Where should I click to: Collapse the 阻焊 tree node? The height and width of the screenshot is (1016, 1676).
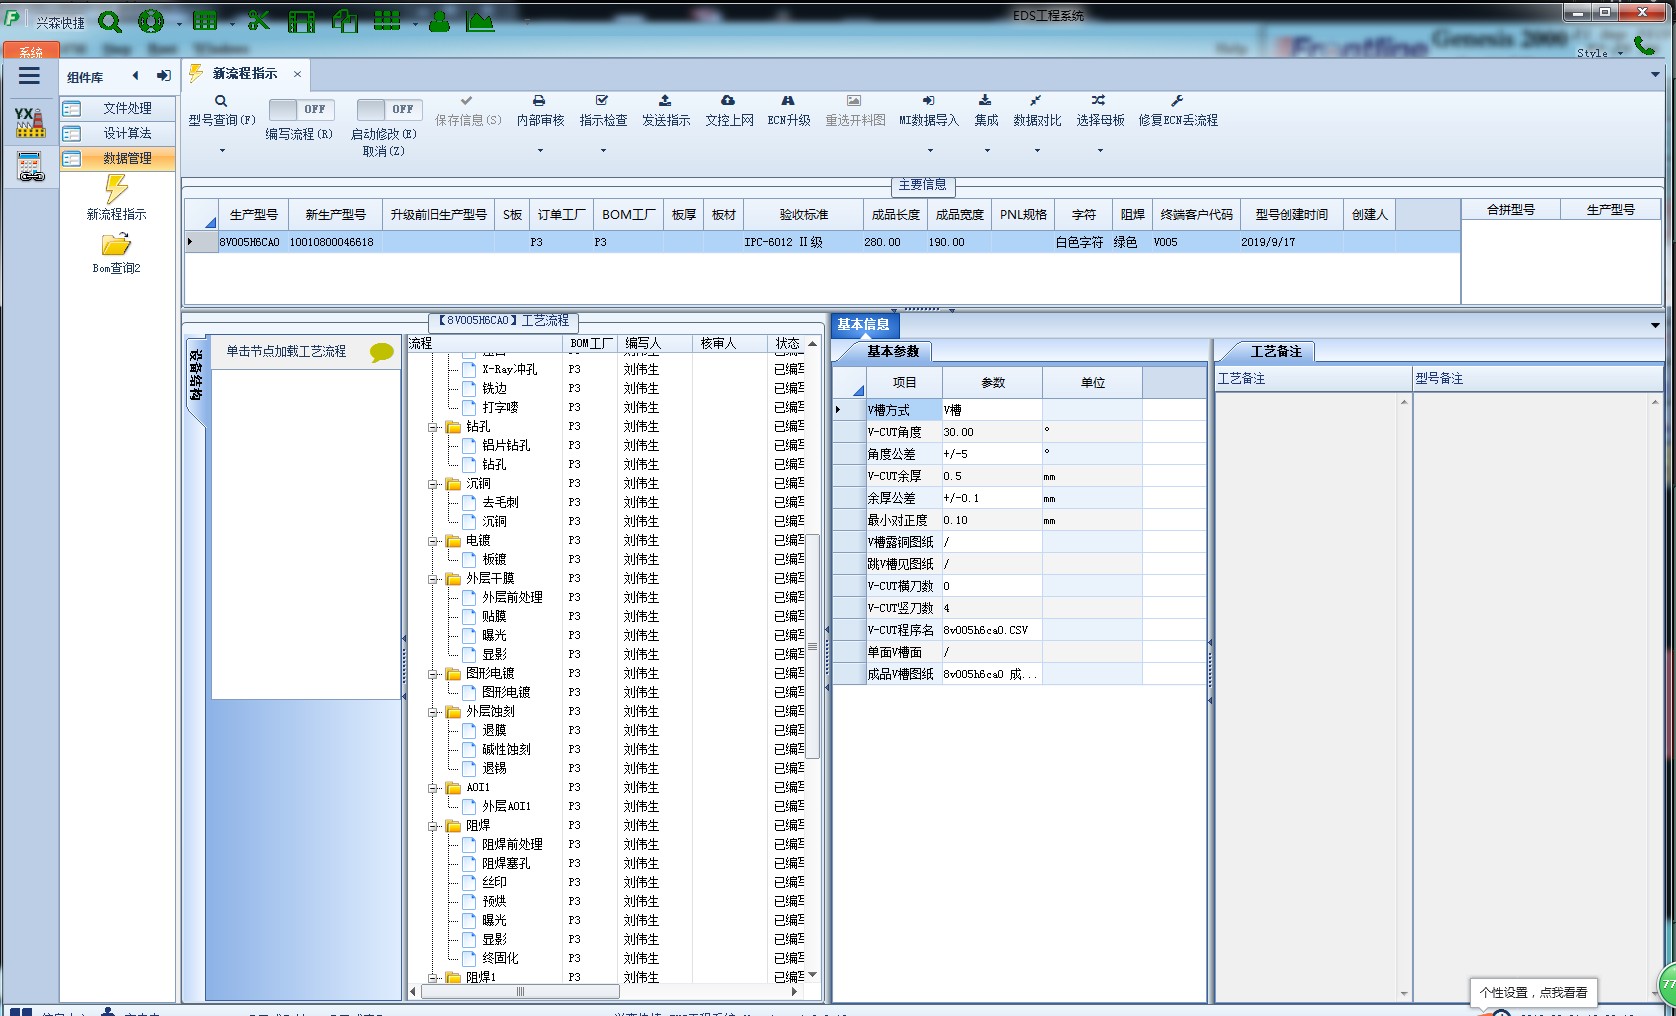[434, 826]
